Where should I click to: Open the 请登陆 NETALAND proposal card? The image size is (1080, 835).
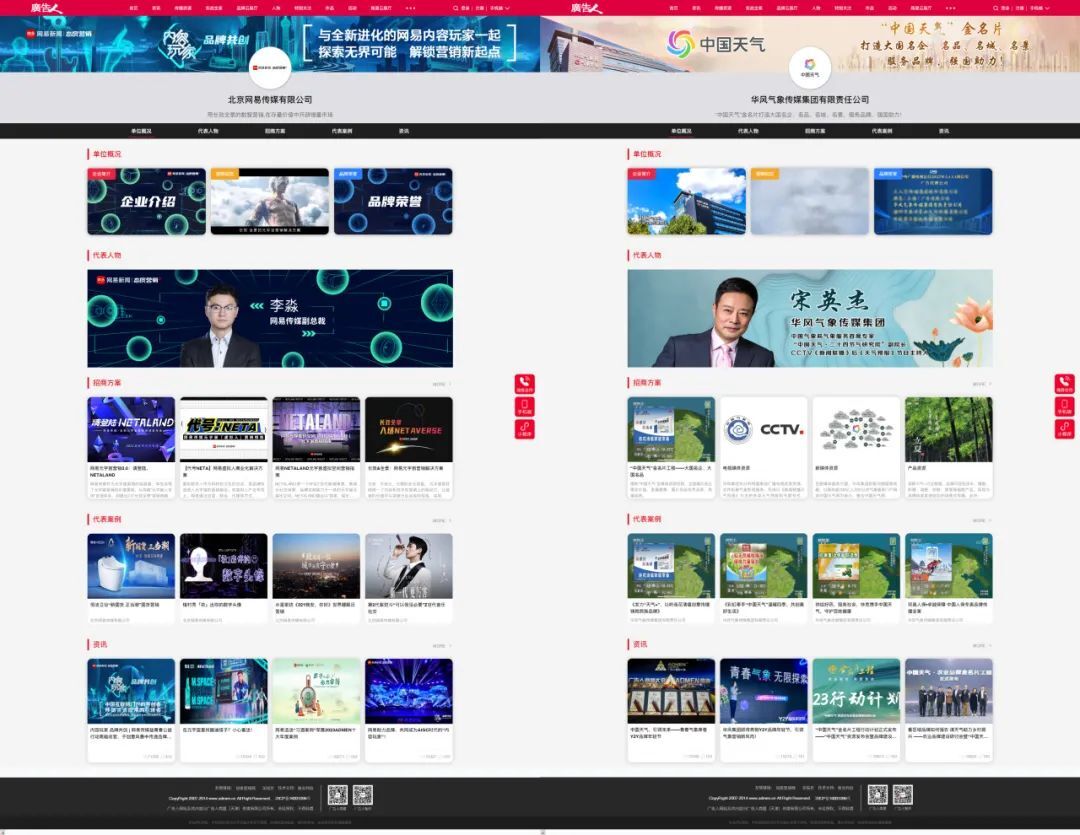coord(131,448)
